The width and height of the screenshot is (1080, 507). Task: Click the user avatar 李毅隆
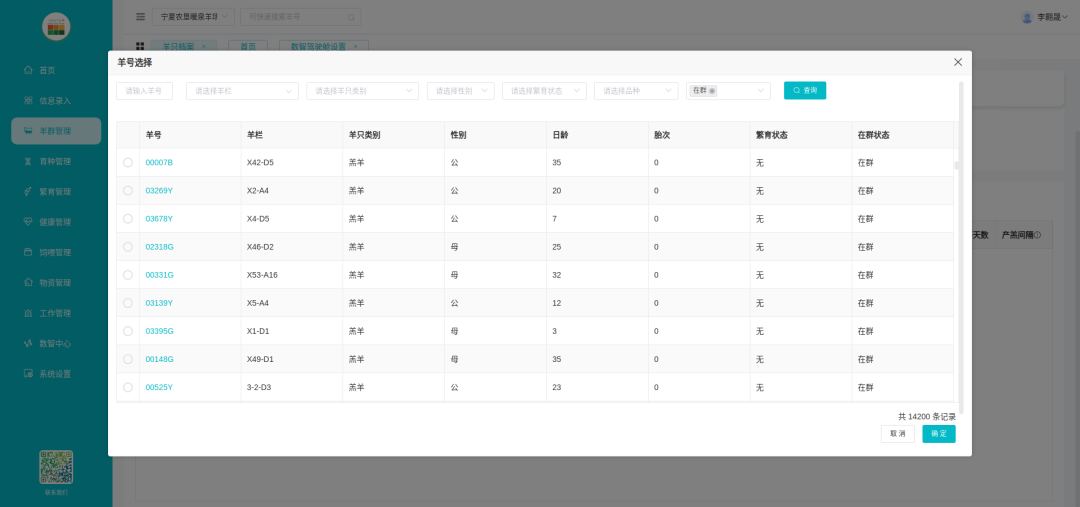tap(1026, 17)
